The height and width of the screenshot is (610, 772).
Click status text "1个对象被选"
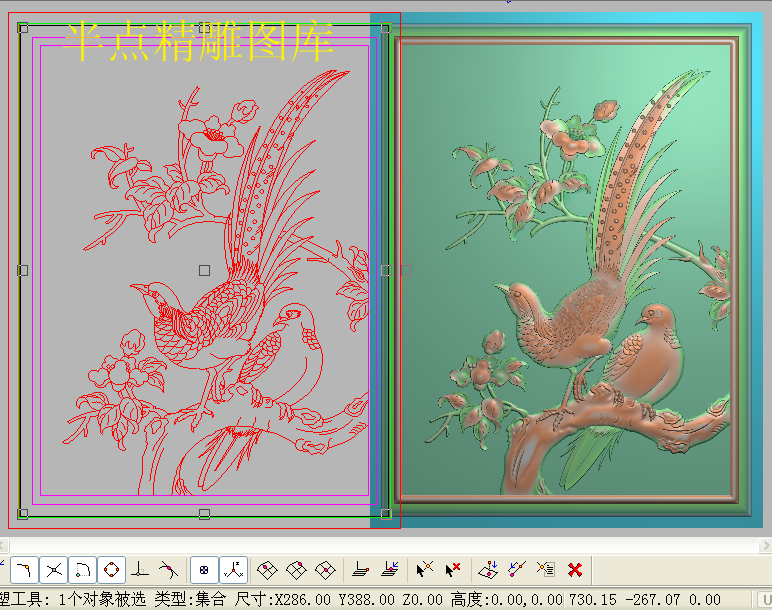[102, 599]
